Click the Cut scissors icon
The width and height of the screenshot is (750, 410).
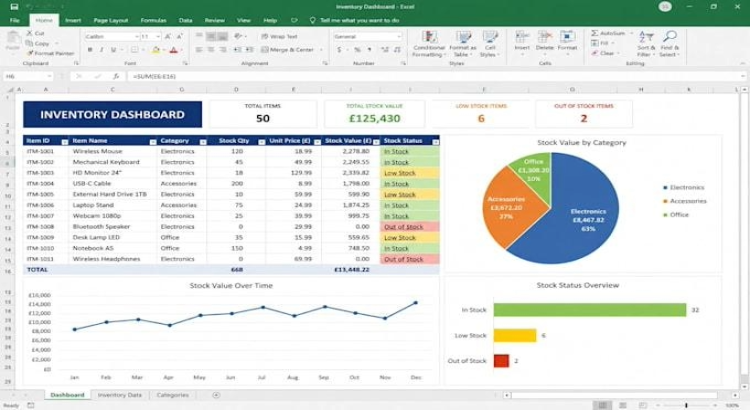pyautogui.click(x=29, y=33)
